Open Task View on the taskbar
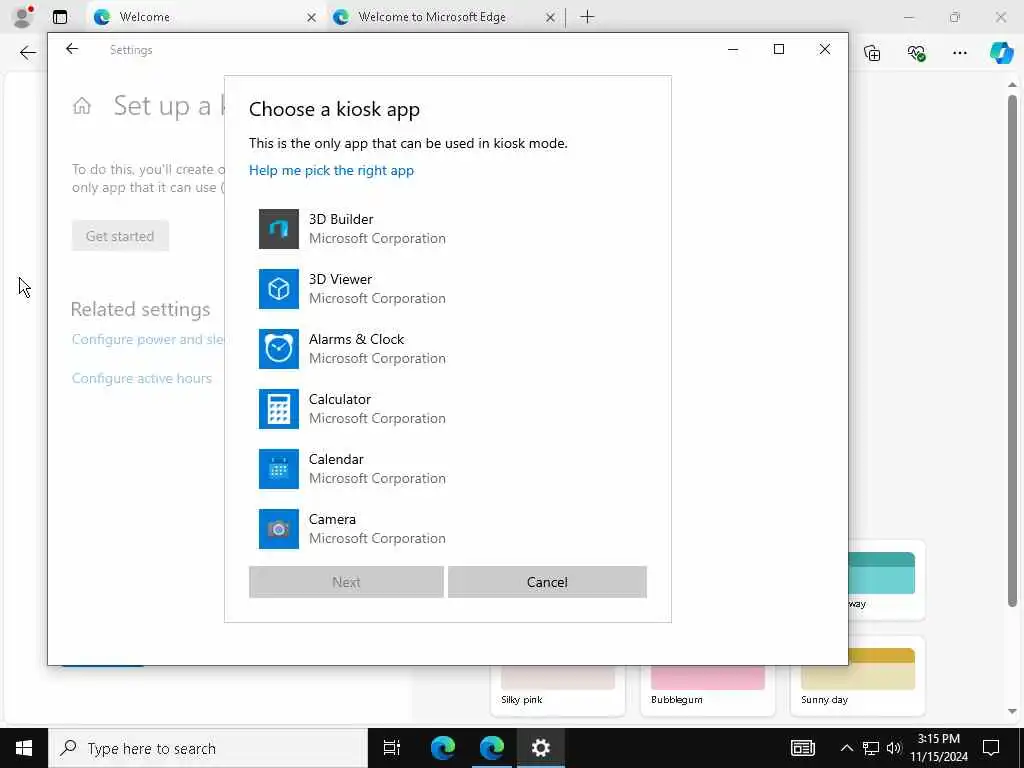The image size is (1024, 768). click(392, 748)
